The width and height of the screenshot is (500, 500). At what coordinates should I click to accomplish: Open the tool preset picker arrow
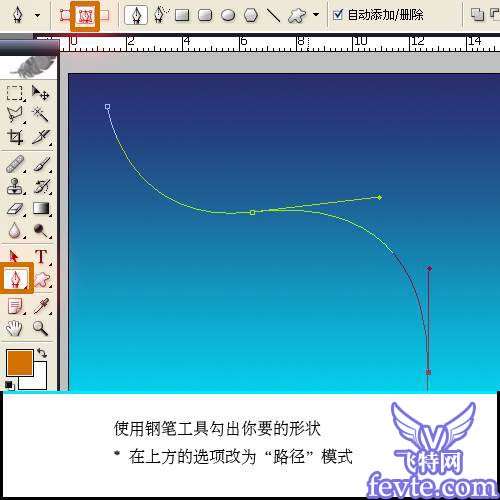(x=37, y=15)
